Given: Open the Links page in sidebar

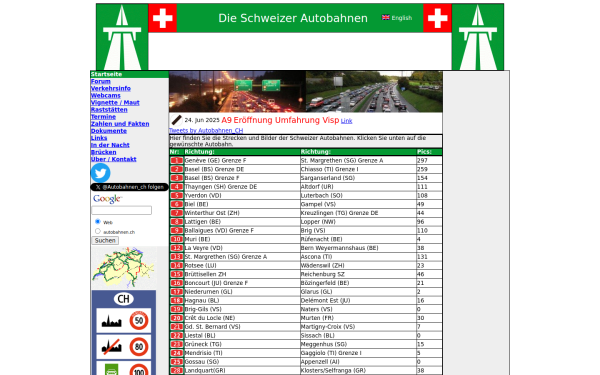Looking at the screenshot, I should point(99,138).
